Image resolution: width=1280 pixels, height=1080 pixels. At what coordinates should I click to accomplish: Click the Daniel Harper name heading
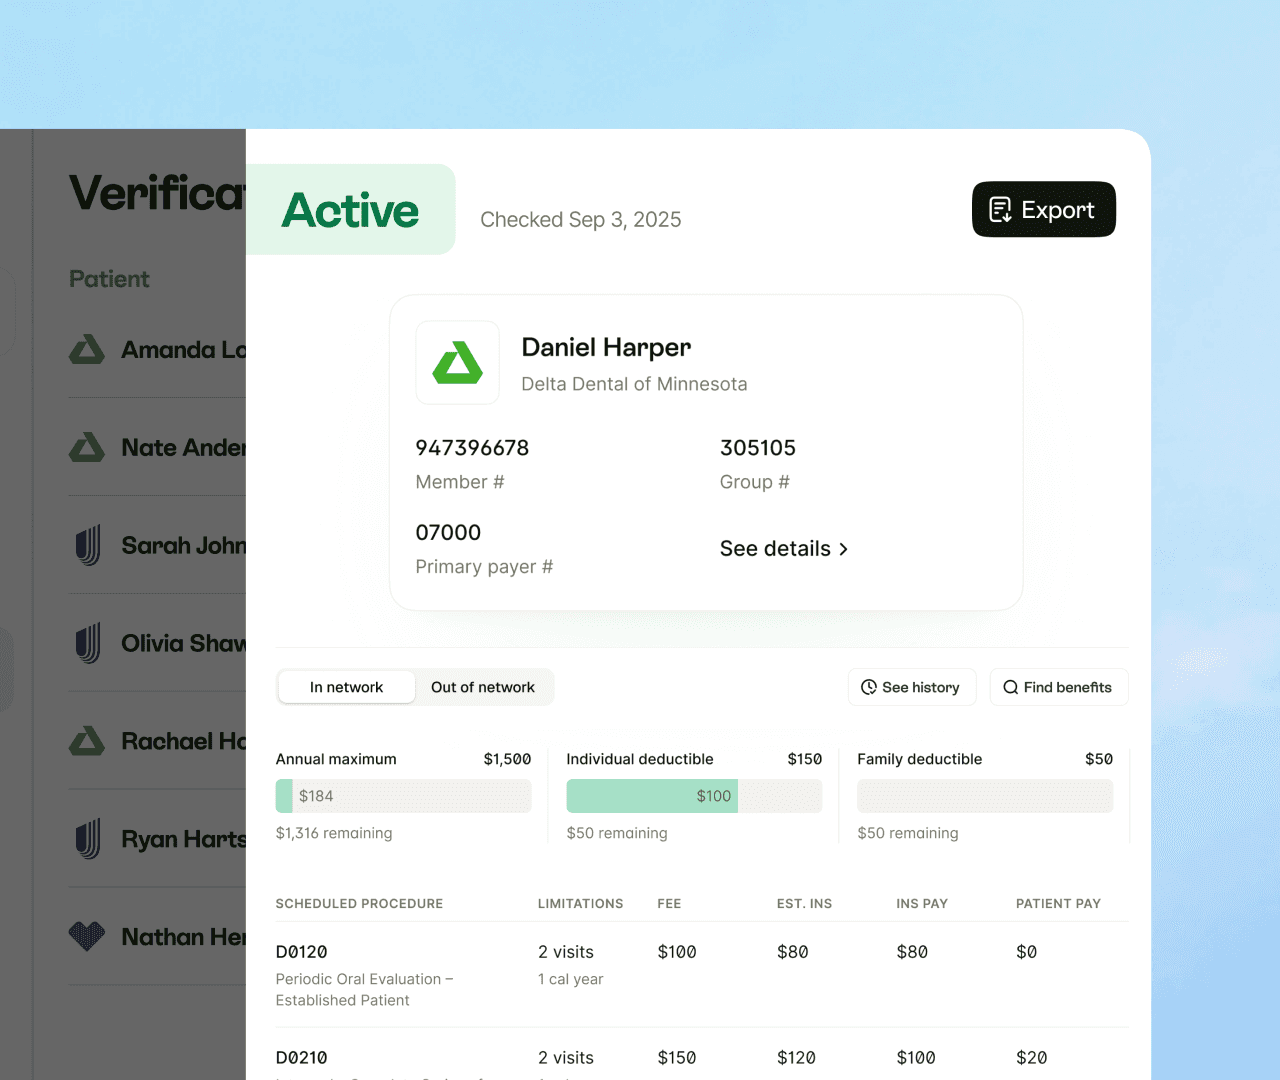click(x=606, y=347)
